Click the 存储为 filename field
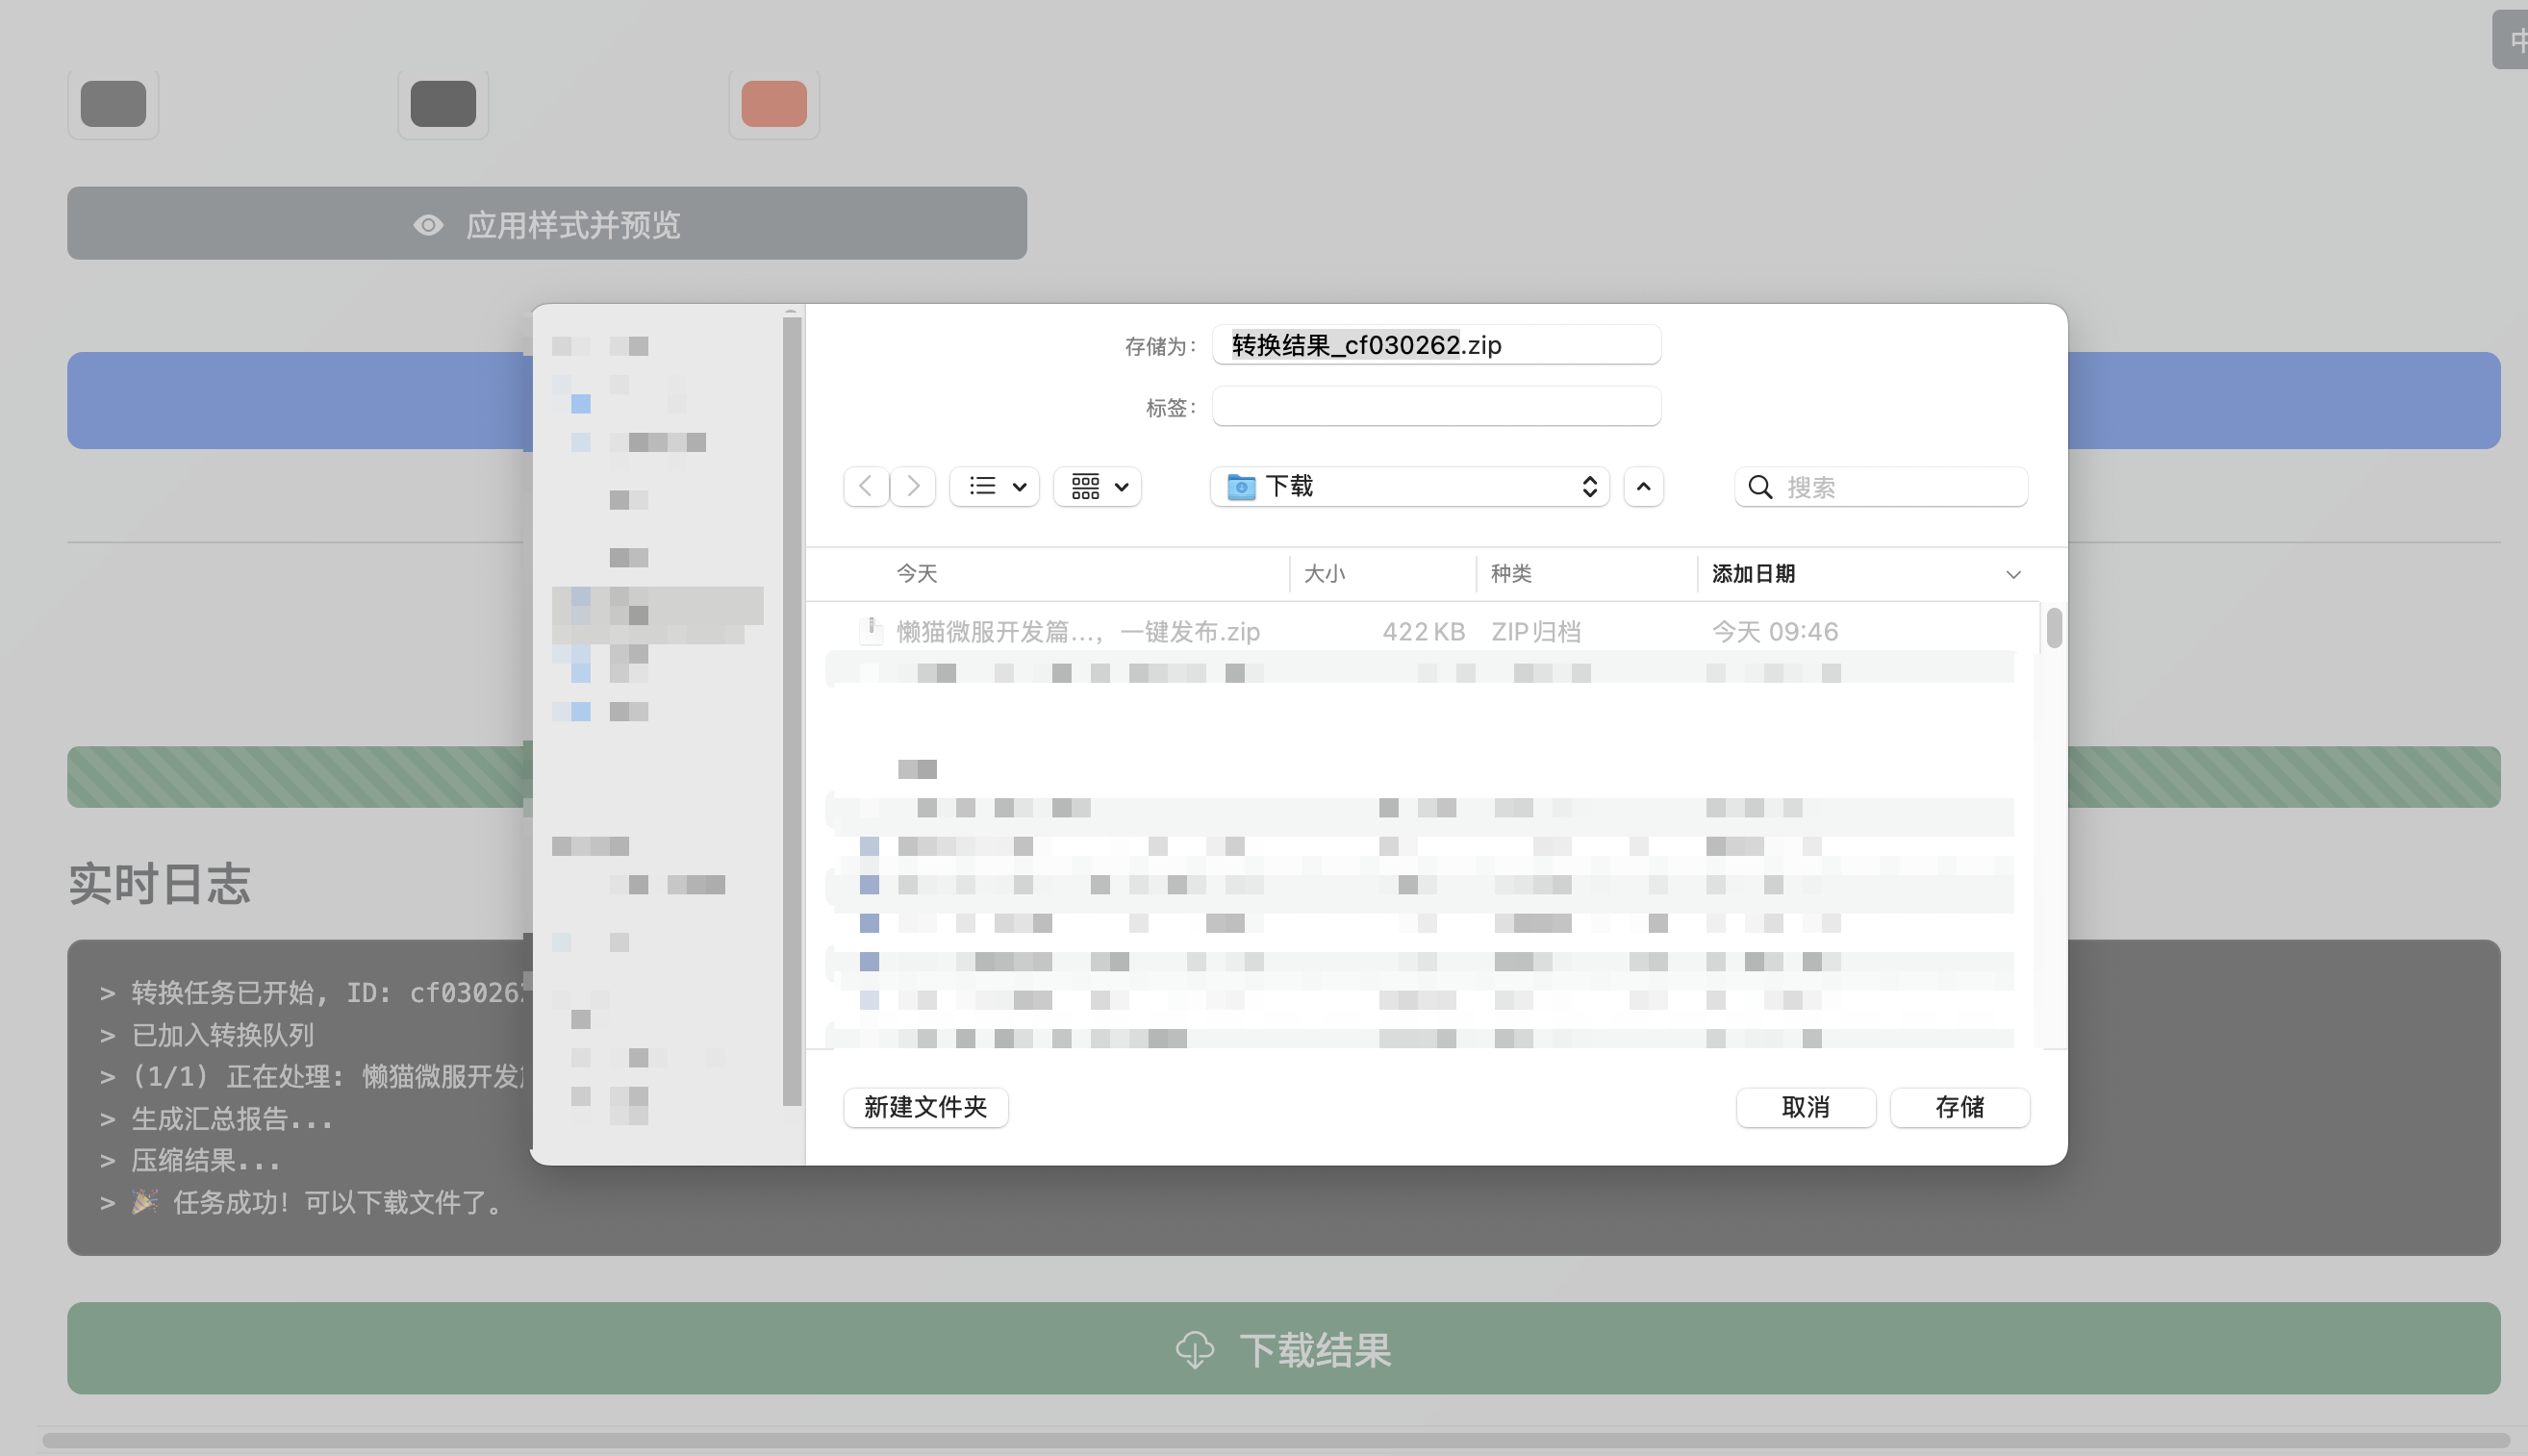This screenshot has height=1456, width=2528. [1437, 345]
